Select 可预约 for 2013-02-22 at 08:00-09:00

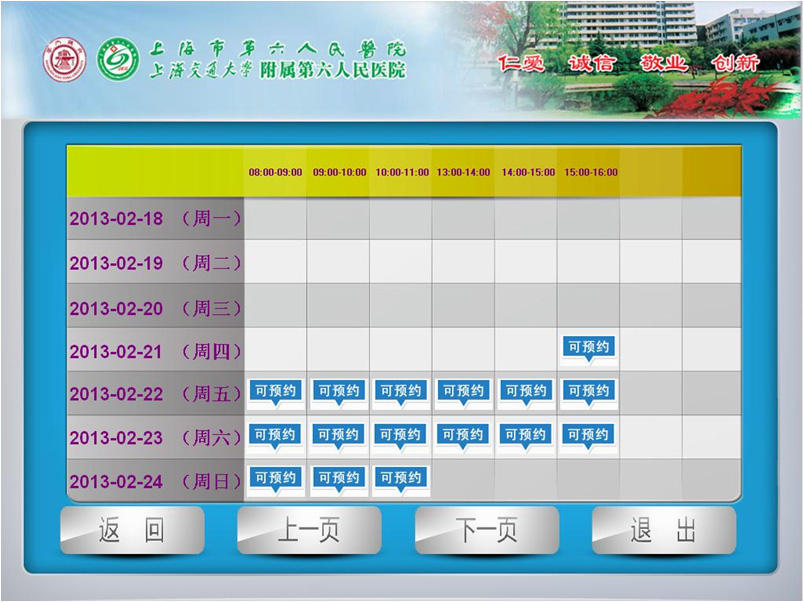(275, 392)
